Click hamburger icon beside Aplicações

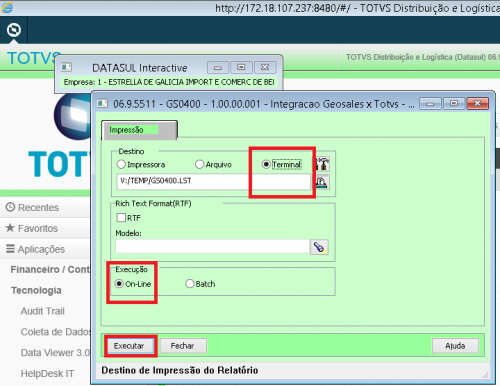[10, 249]
